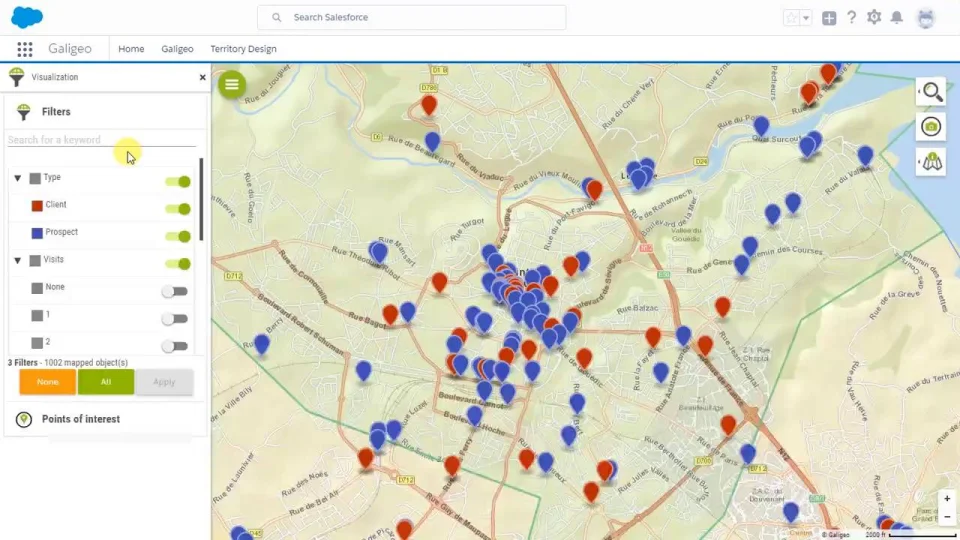
Task: Open the help question mark icon
Action: [852, 18]
